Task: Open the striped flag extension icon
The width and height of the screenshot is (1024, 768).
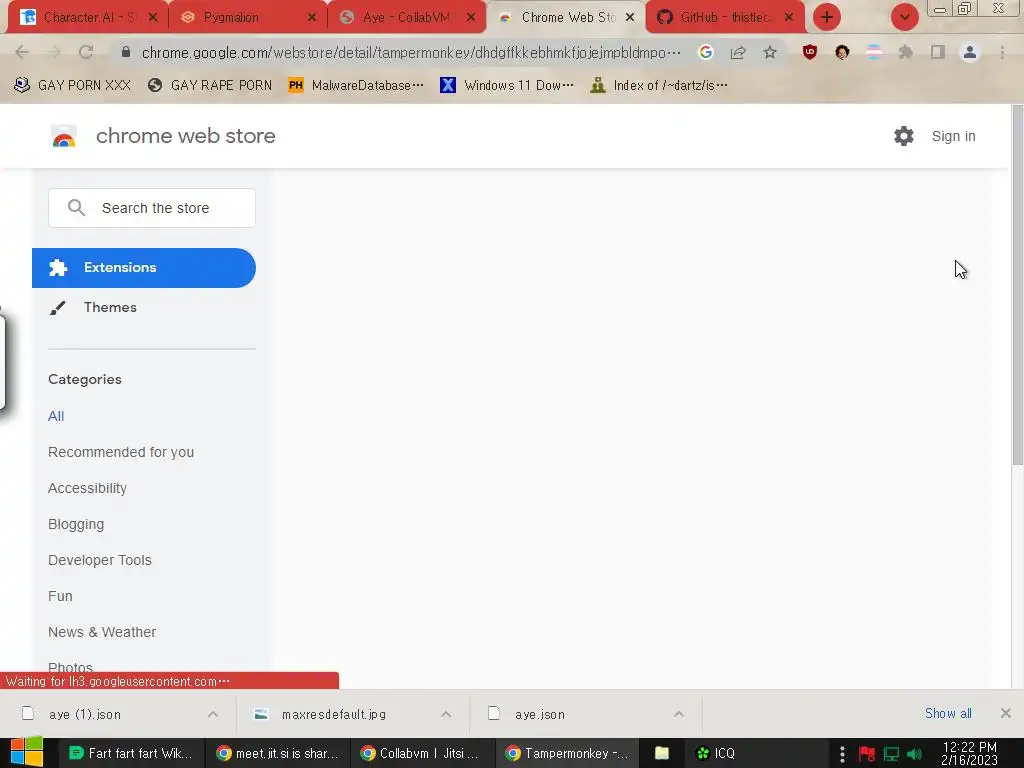Action: click(874, 52)
